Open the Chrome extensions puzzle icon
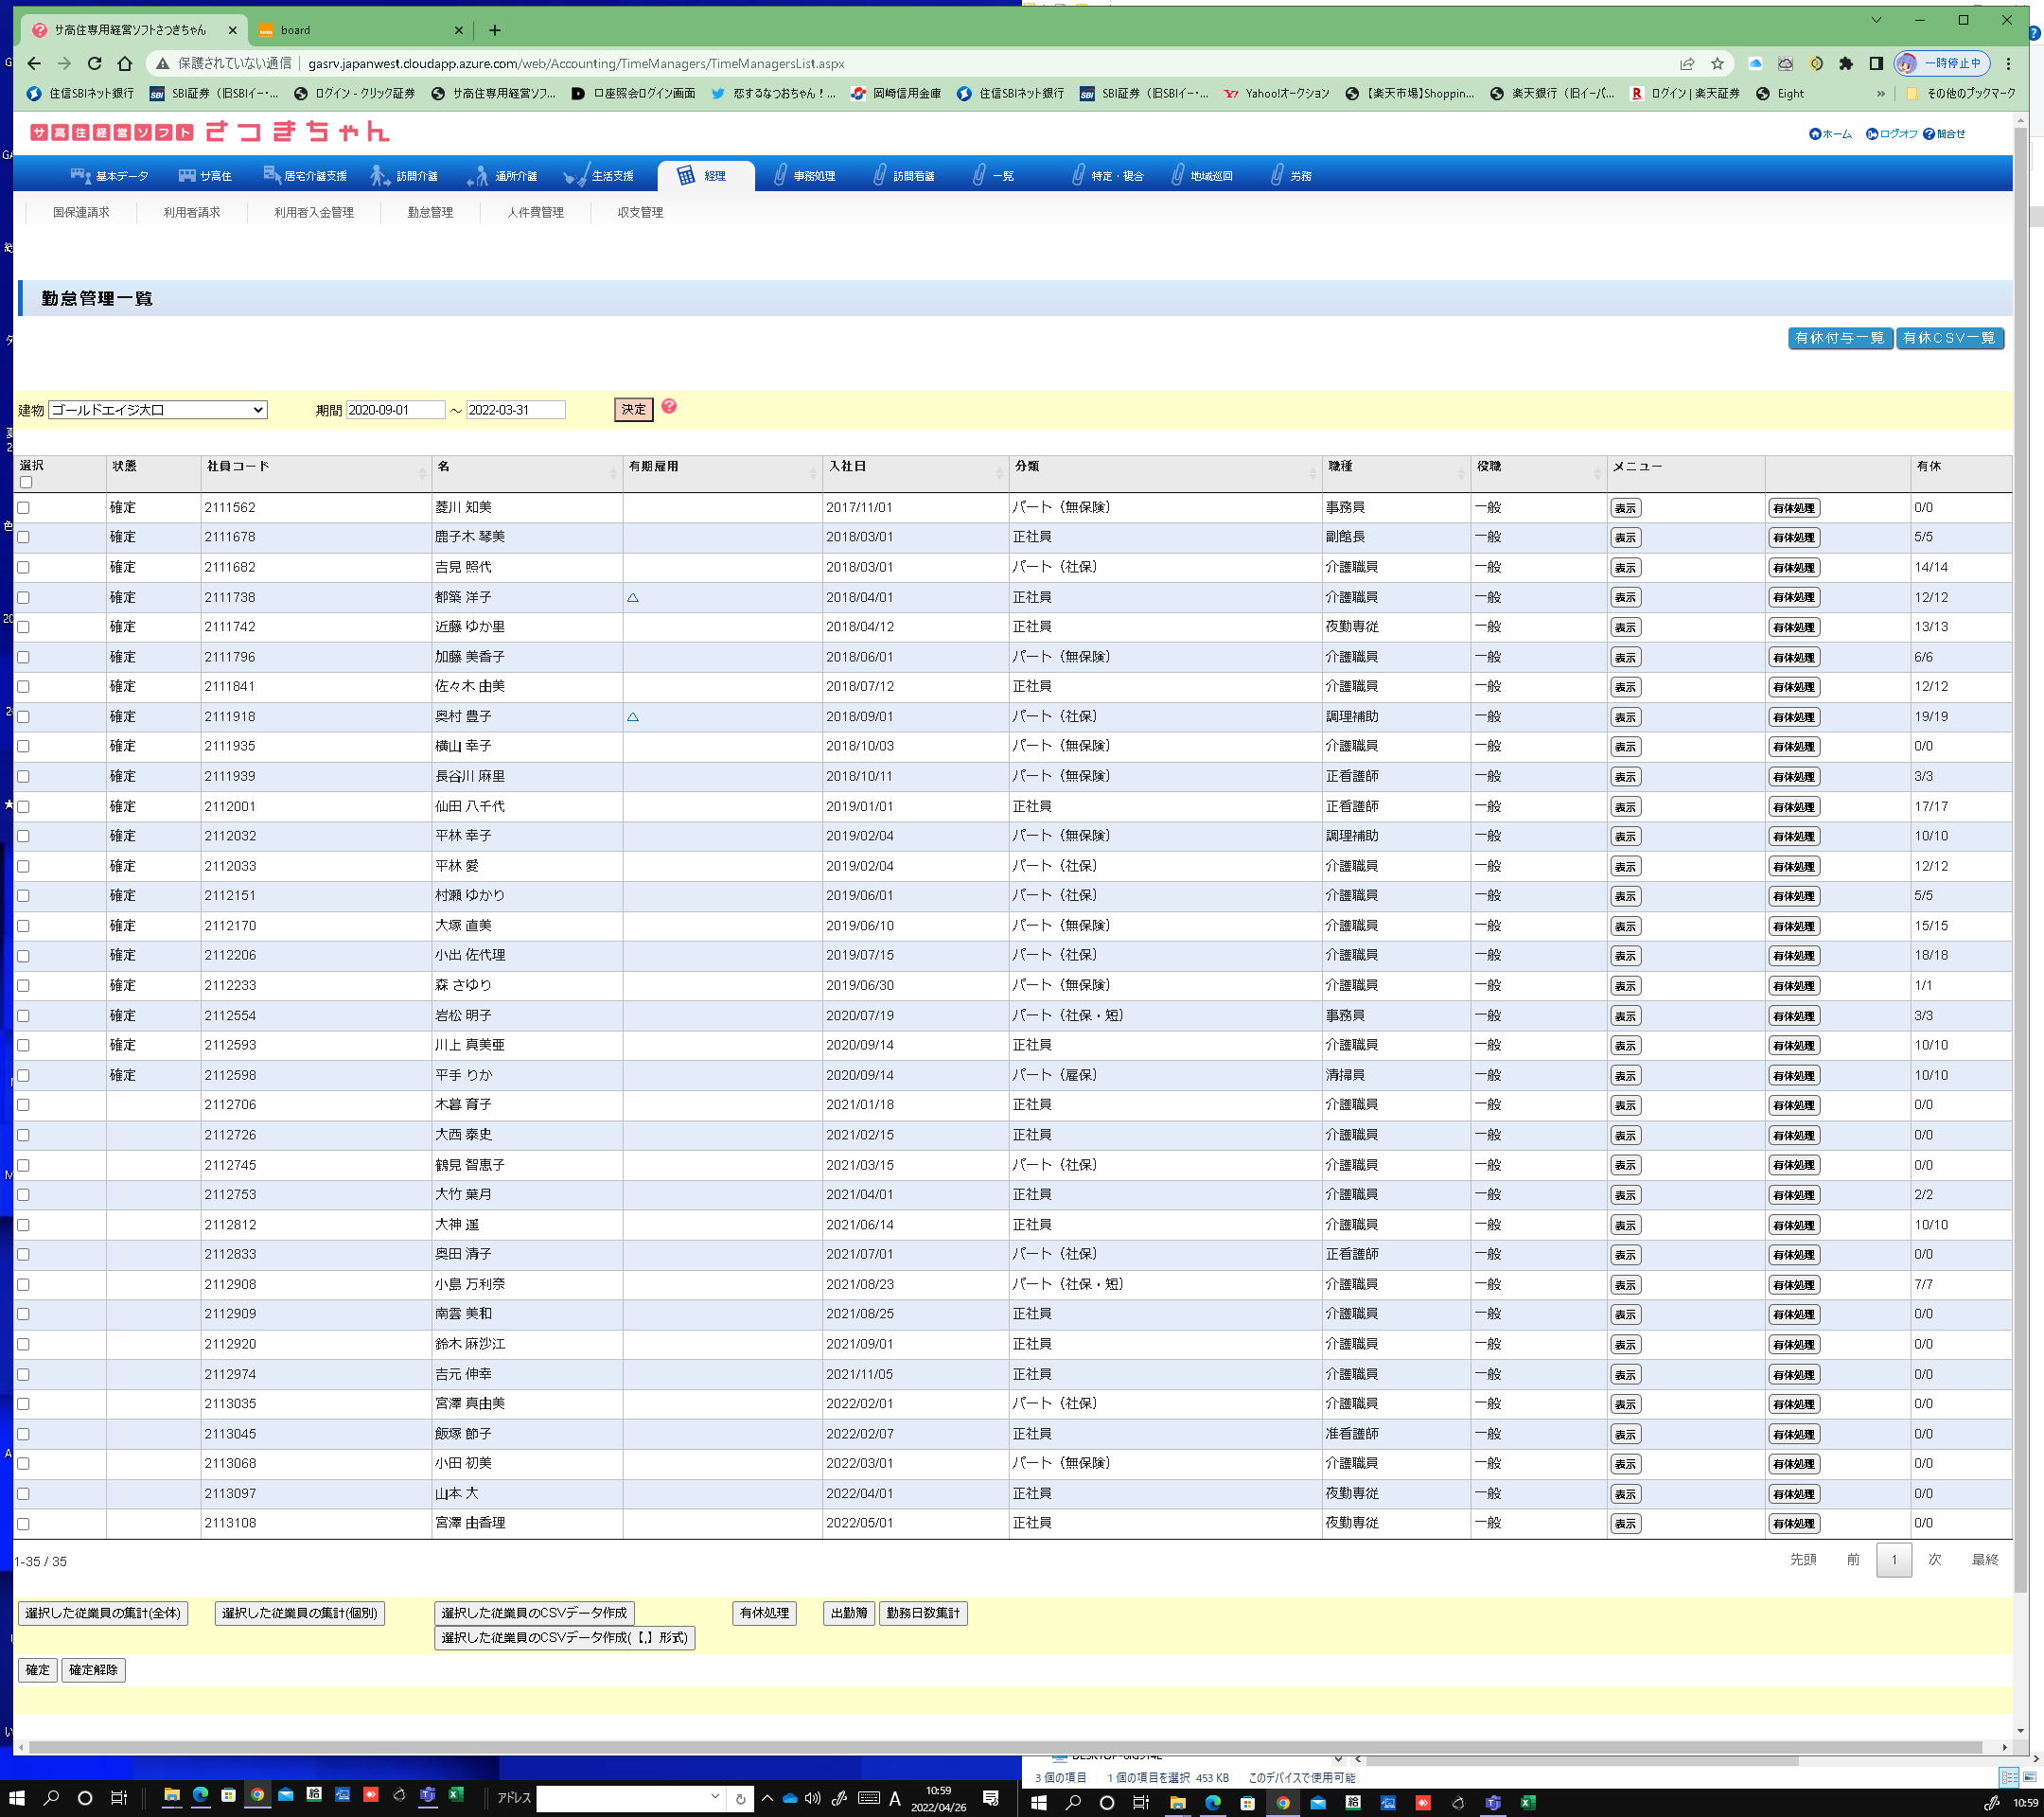Viewport: 2044px width, 1817px height. 1845,63
